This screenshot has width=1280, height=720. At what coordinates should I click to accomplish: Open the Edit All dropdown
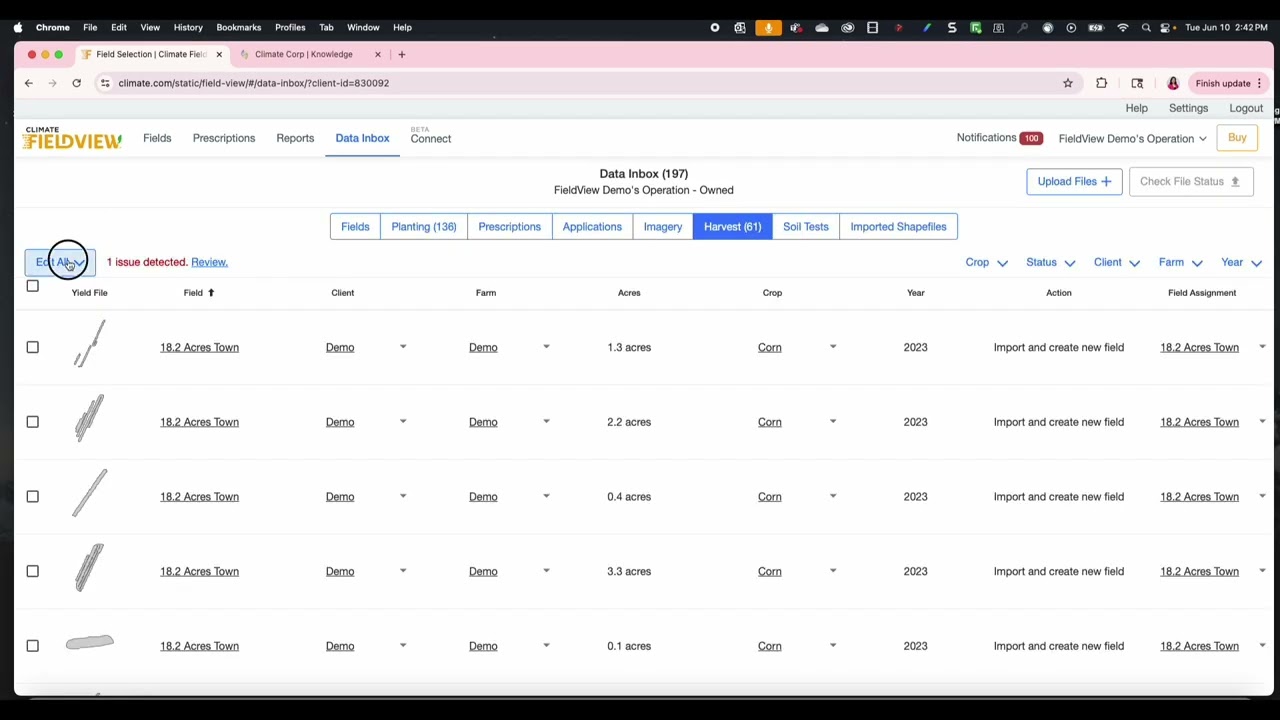click(60, 262)
